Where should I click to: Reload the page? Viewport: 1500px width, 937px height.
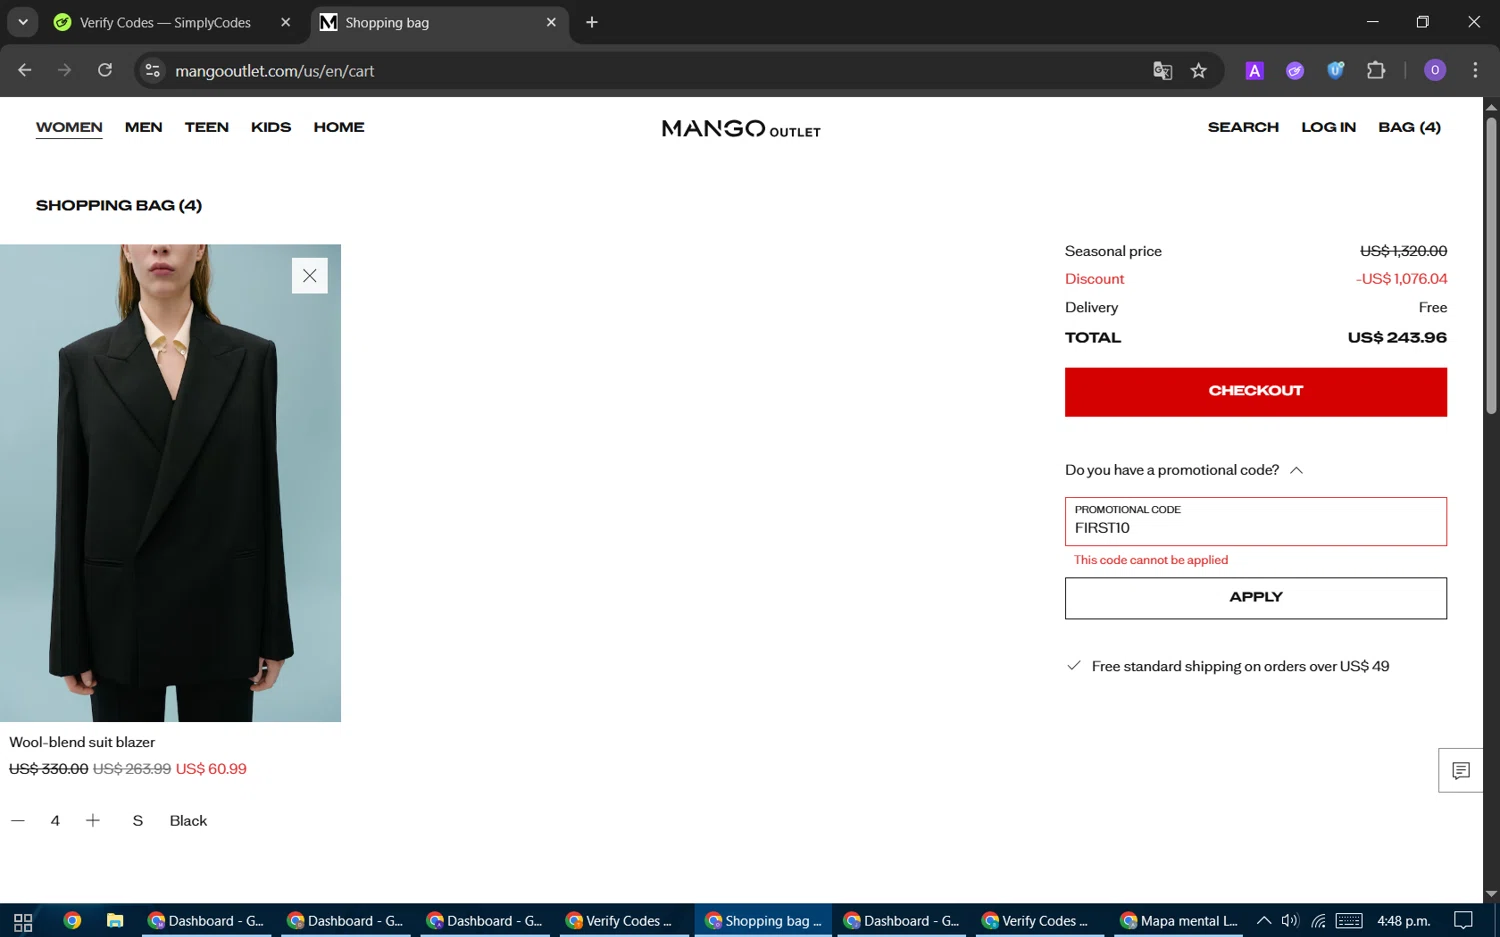[x=105, y=70]
